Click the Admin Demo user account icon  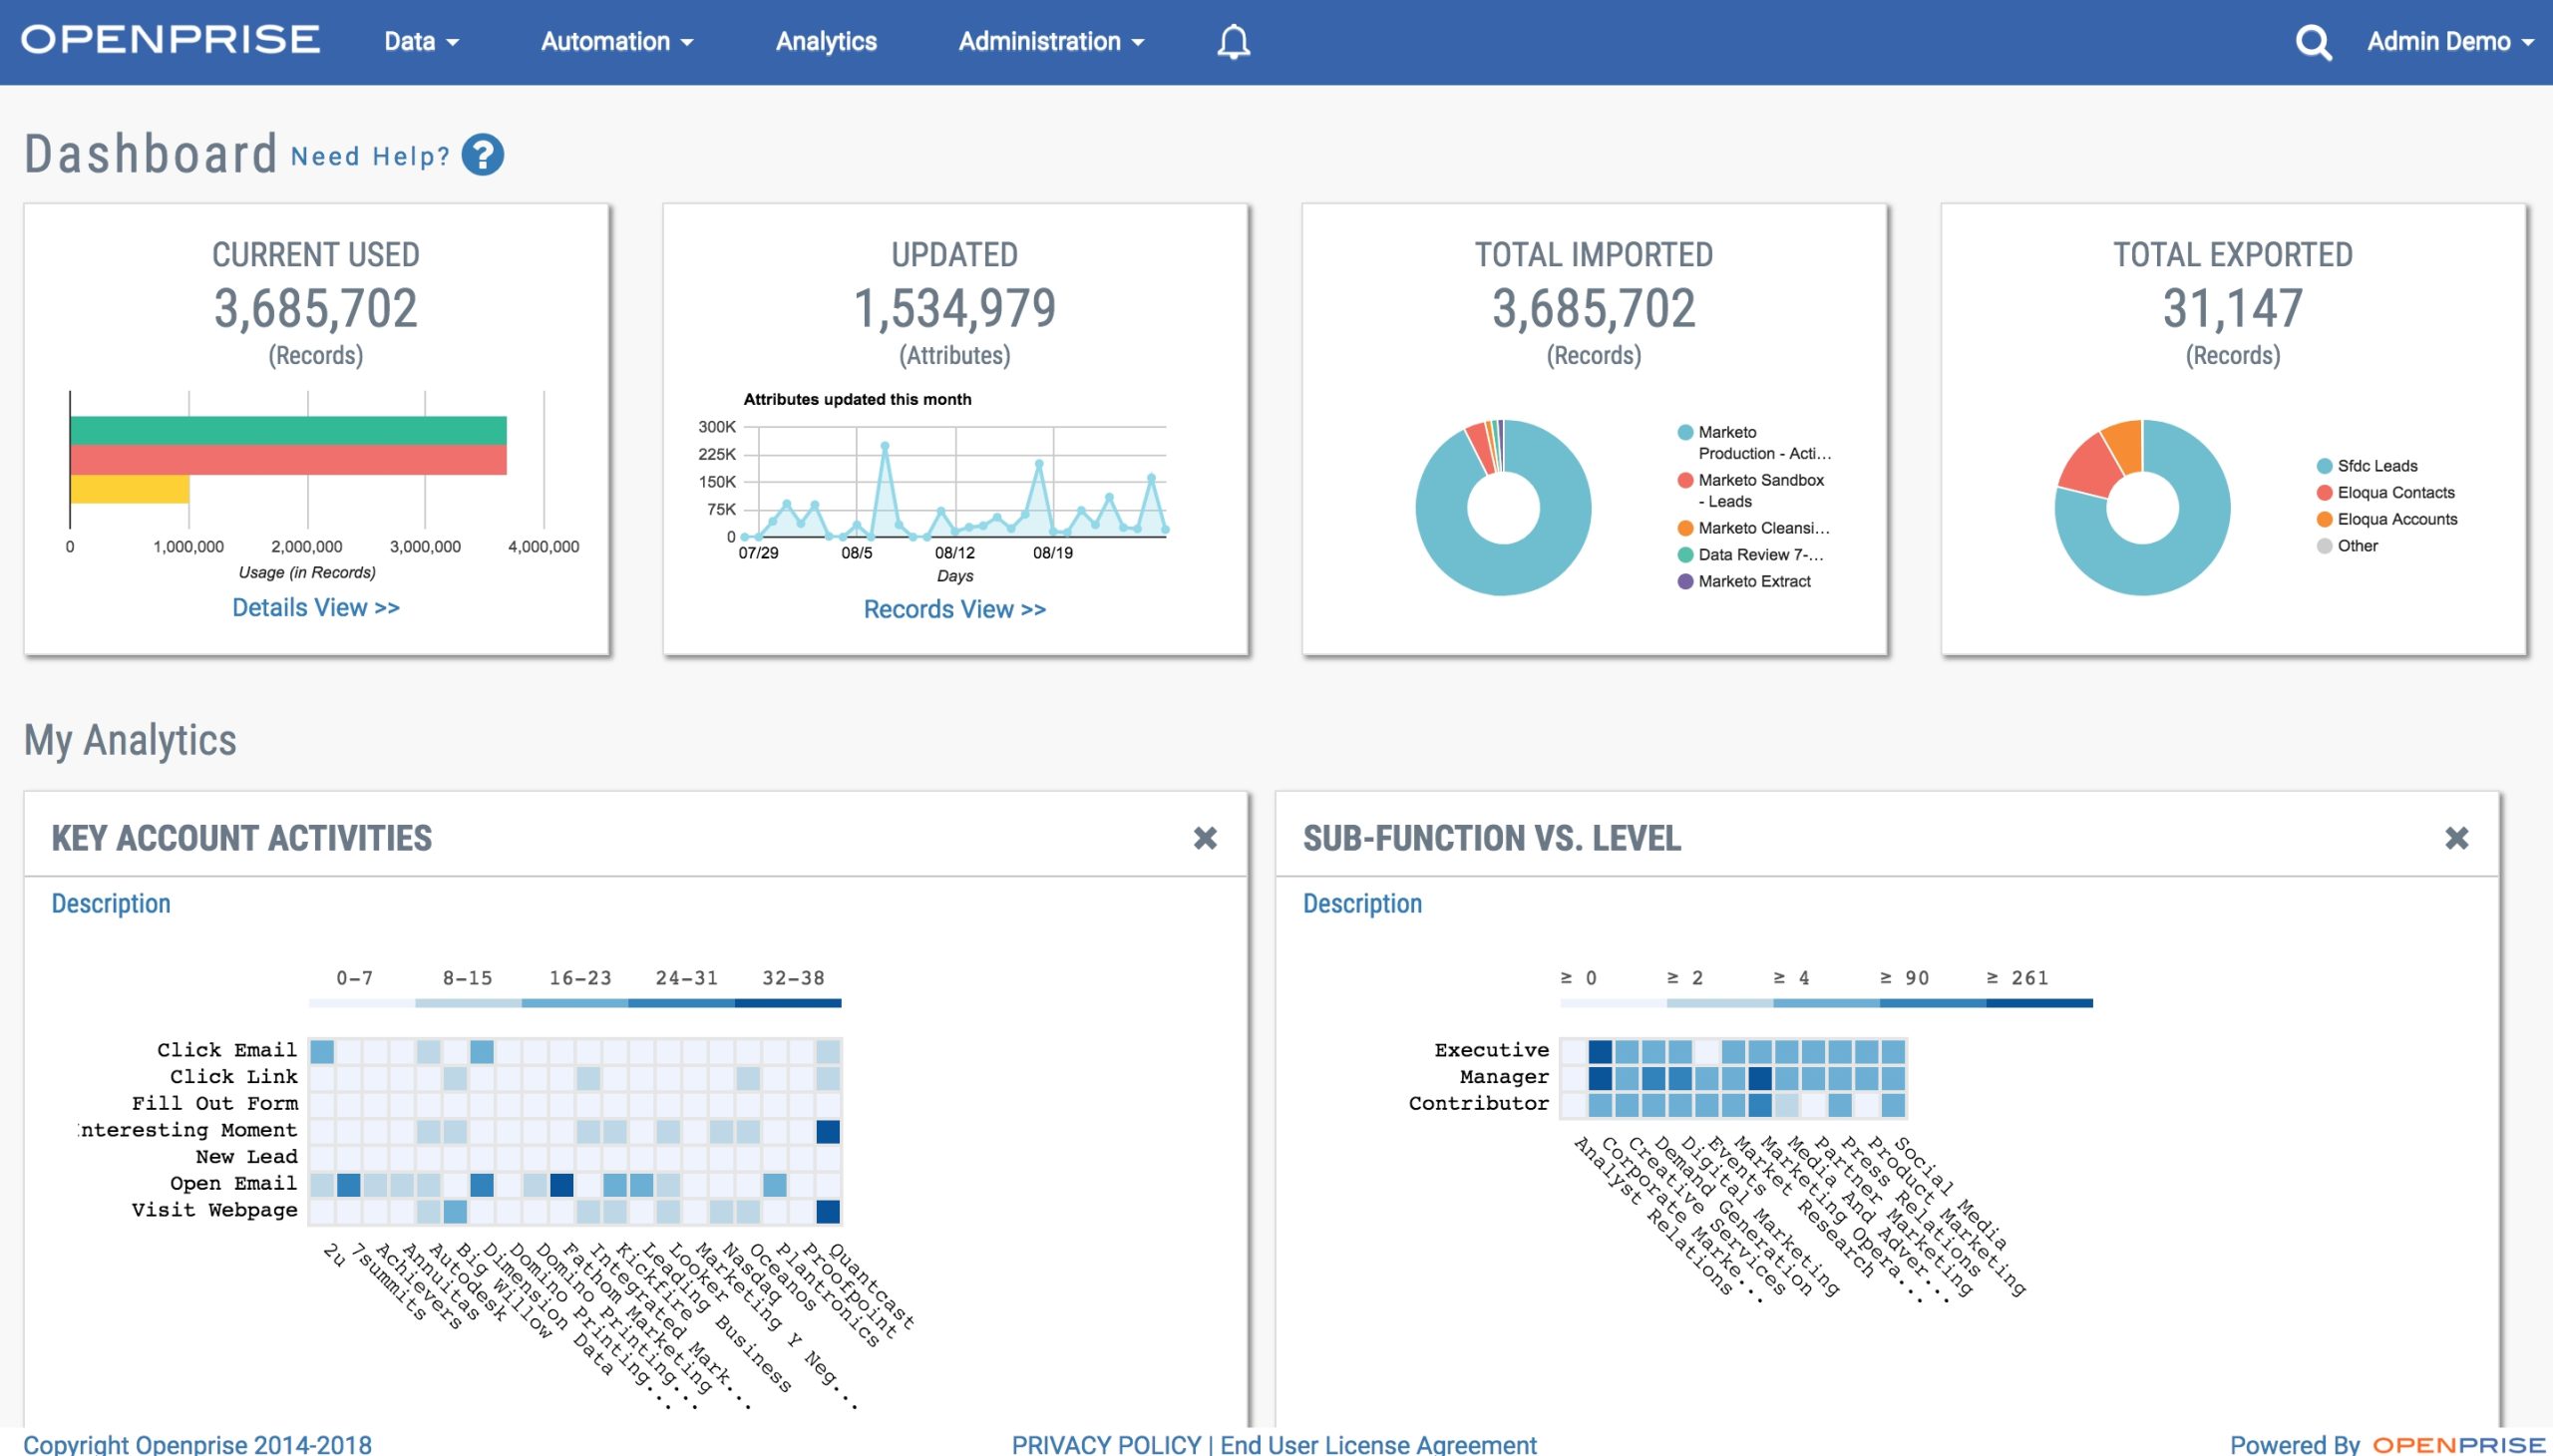[2437, 40]
